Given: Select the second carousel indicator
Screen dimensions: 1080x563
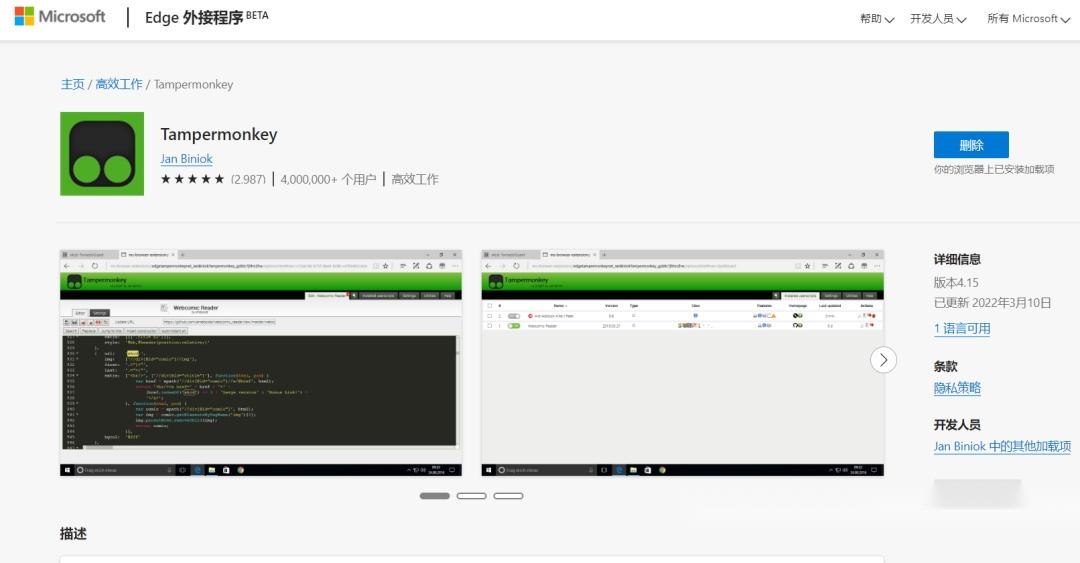Looking at the screenshot, I should (x=471, y=495).
